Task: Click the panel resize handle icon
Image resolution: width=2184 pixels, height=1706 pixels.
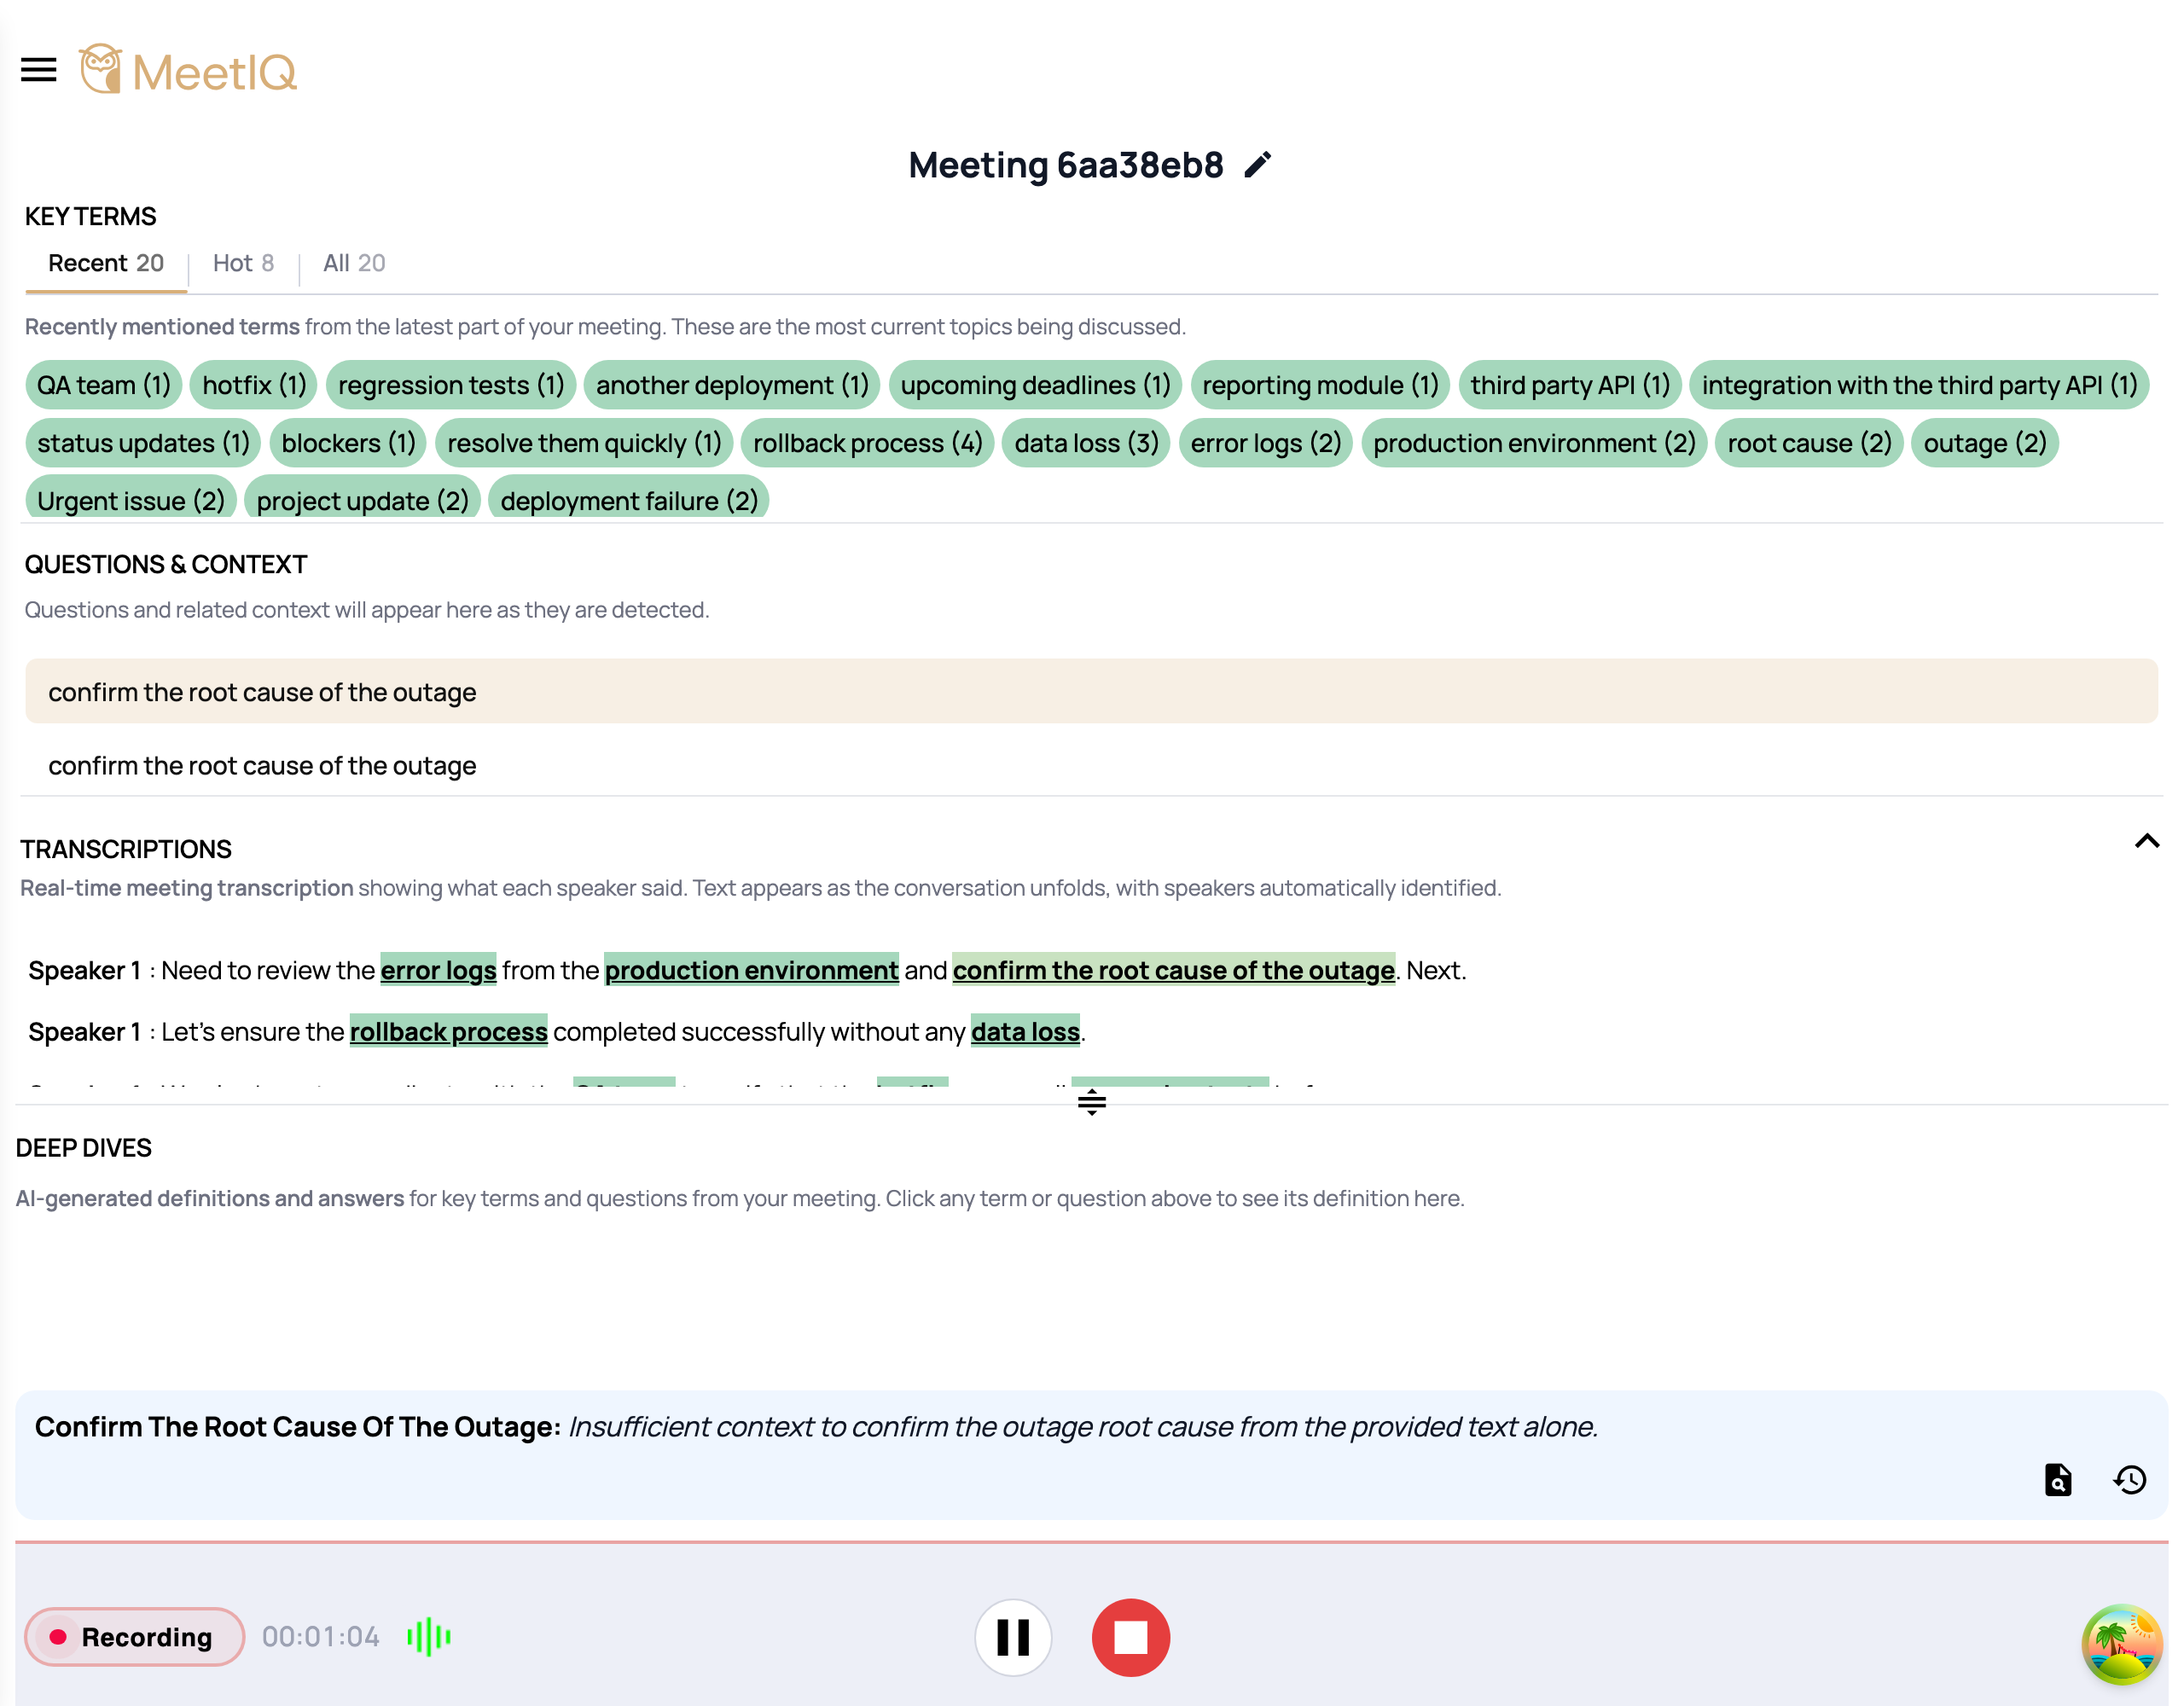Action: 1091,1102
